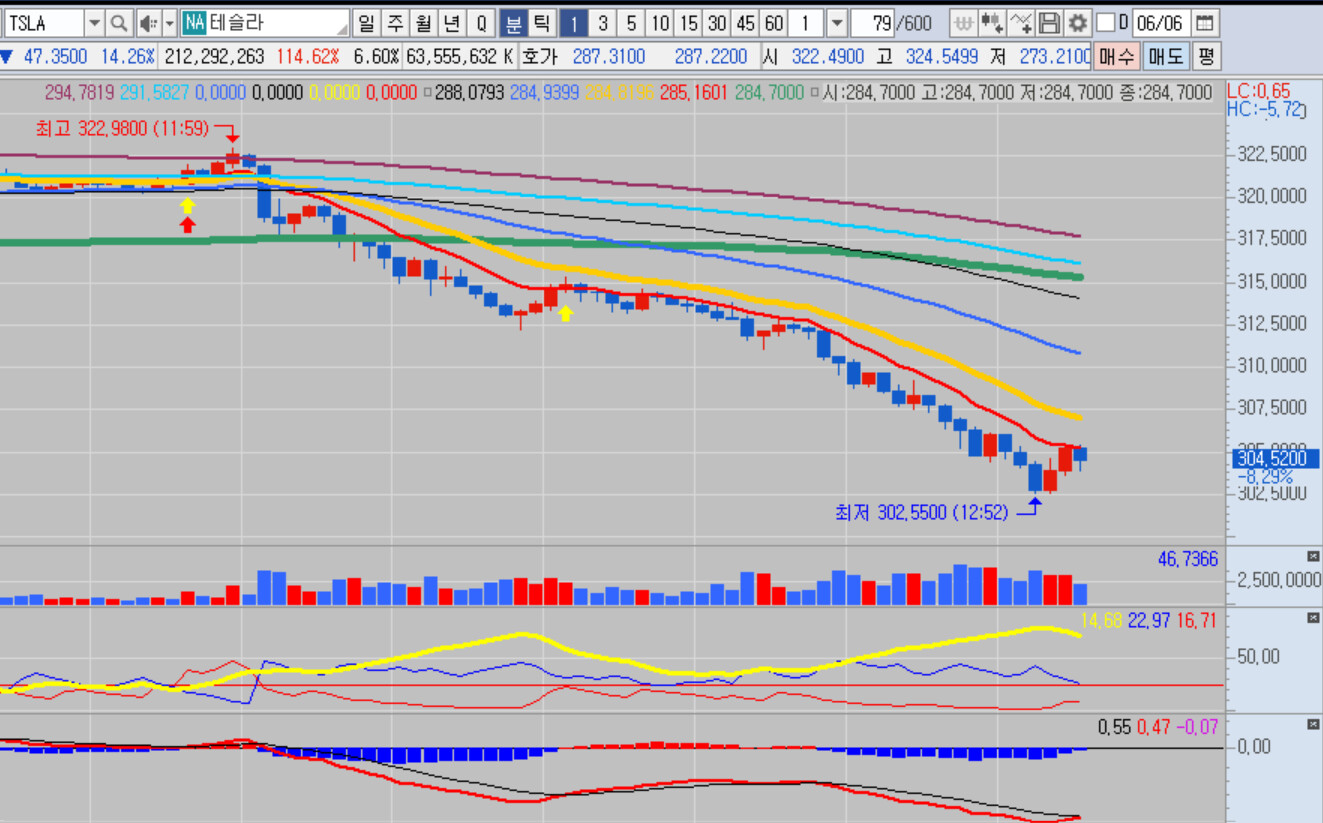Image resolution: width=1323 pixels, height=823 pixels.
Task: Select the 60-minute interval button
Action: pos(773,23)
